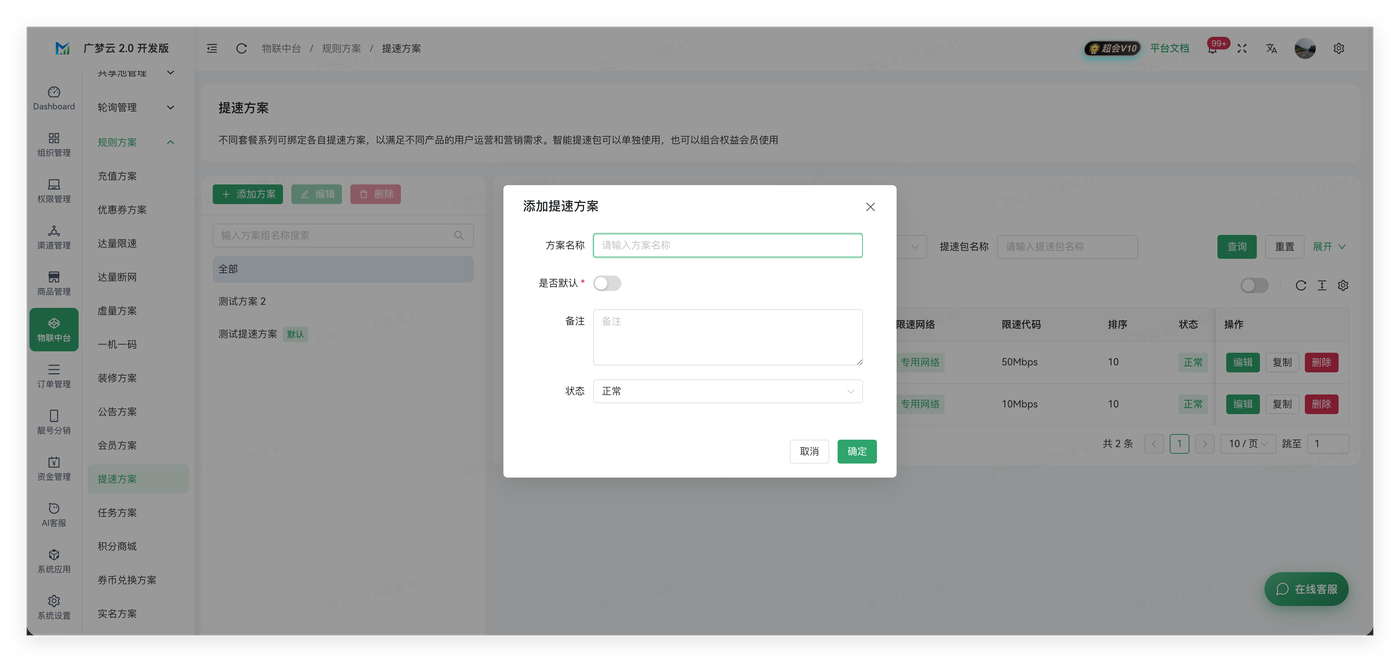Open notifications bell with 99+ badge
This screenshot has width=1400, height=662.
click(1212, 48)
